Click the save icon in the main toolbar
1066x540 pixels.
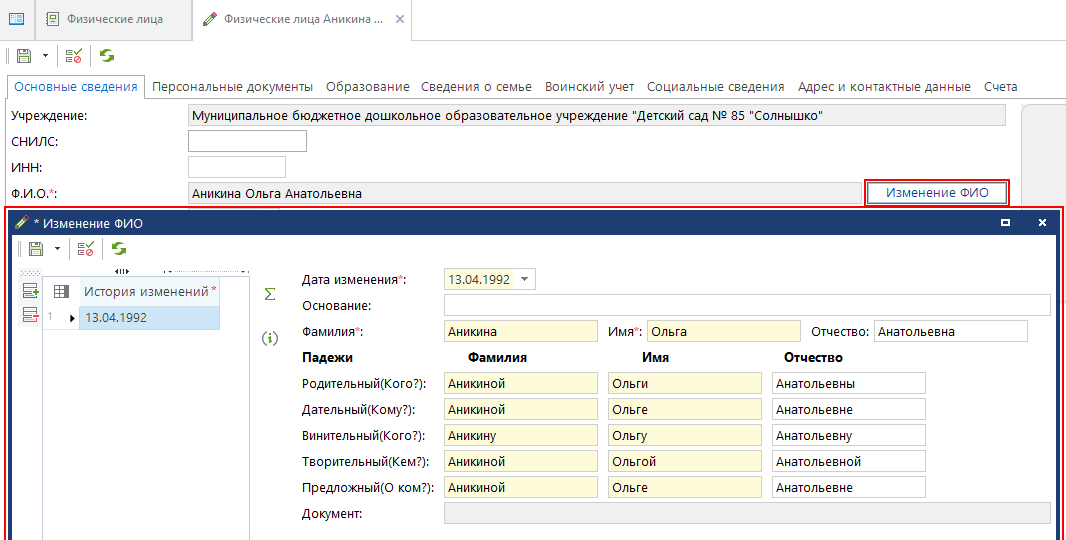[x=24, y=56]
